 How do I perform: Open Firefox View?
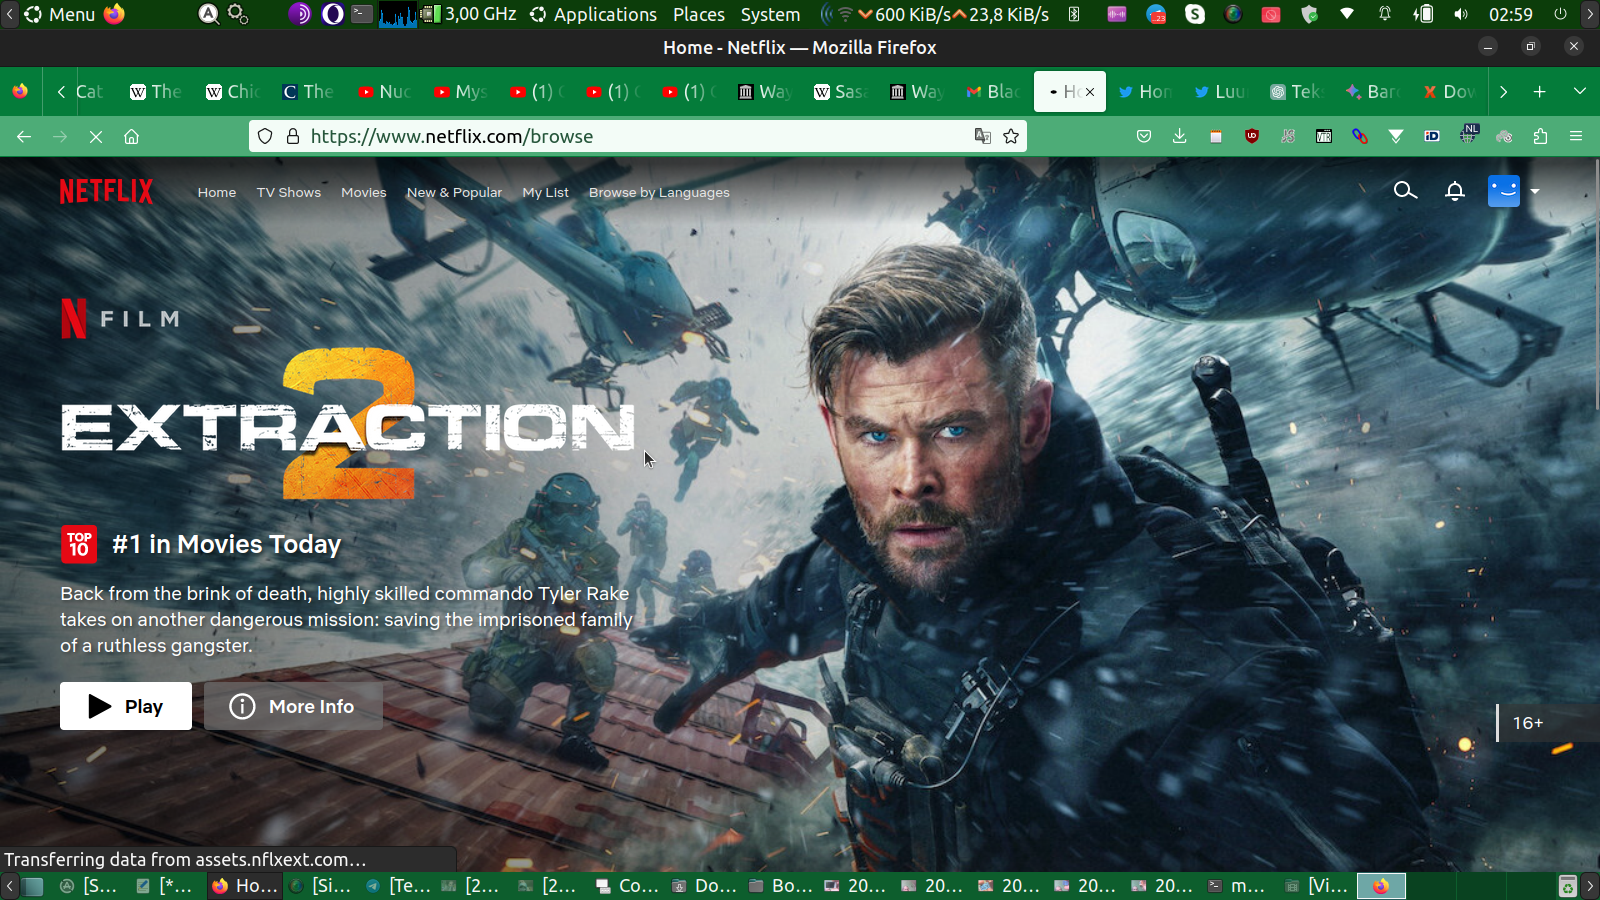pos(20,92)
